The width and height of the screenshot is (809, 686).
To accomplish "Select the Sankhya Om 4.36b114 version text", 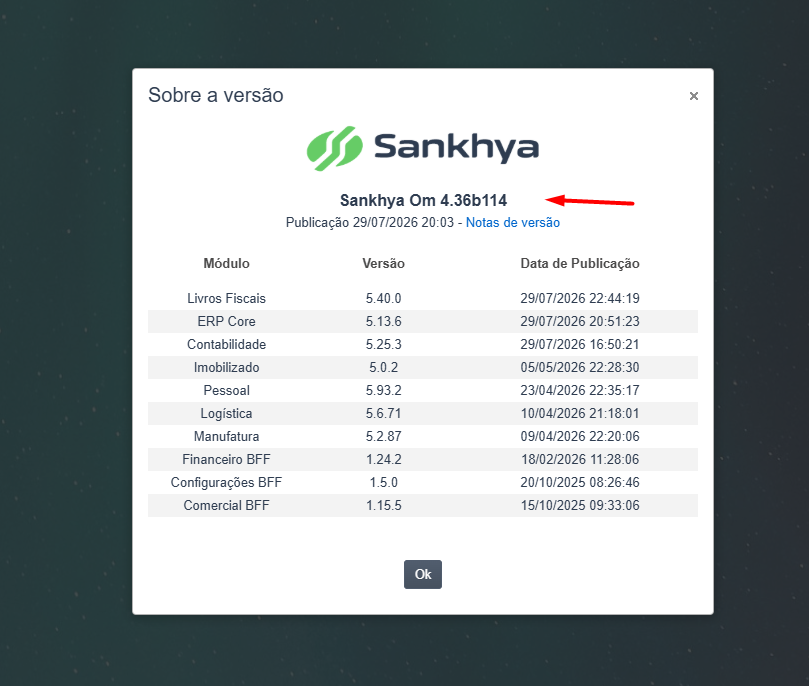I will click(x=423, y=200).
